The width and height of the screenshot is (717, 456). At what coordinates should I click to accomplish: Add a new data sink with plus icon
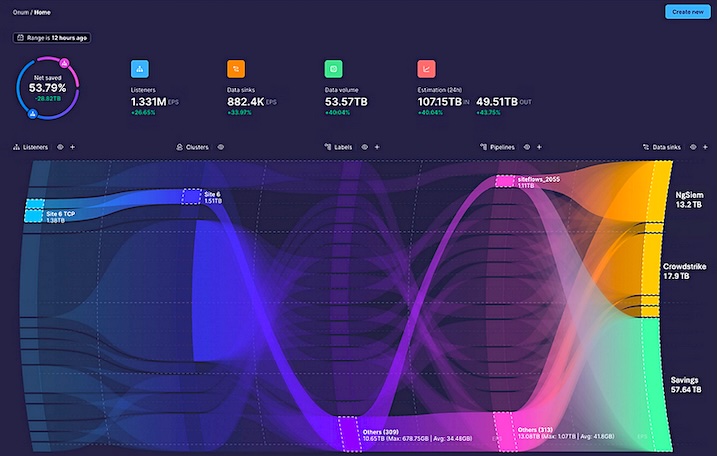[704, 147]
